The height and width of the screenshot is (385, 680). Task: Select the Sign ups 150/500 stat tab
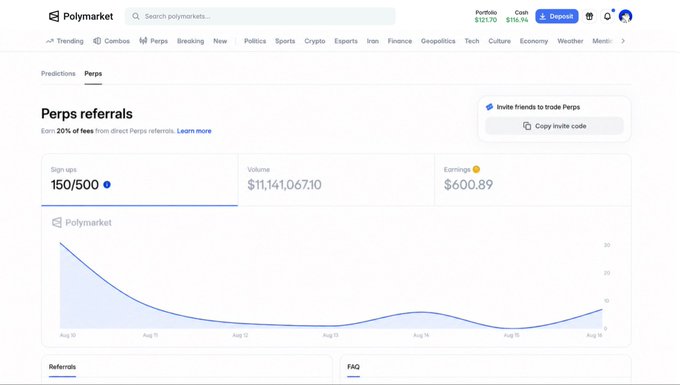(x=140, y=179)
